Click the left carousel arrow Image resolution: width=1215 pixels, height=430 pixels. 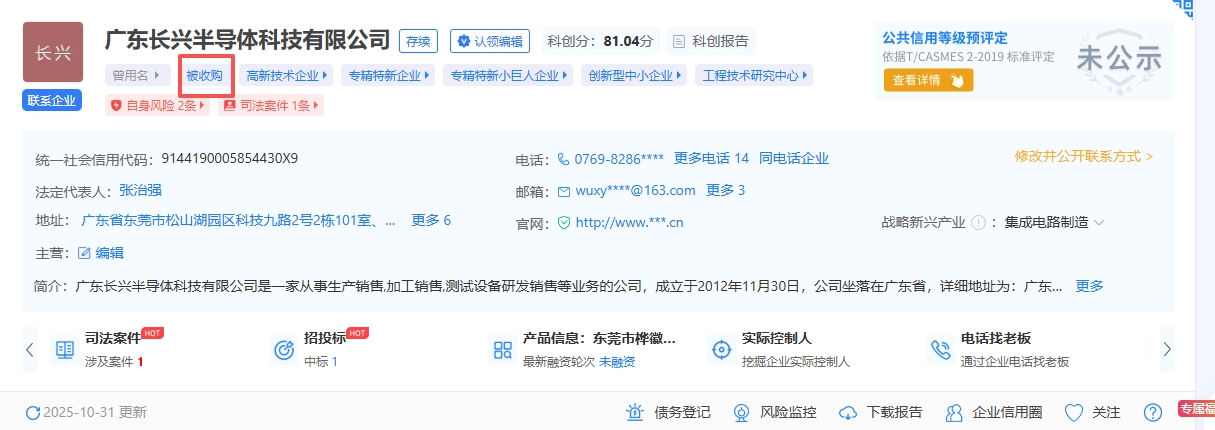[x=30, y=349]
